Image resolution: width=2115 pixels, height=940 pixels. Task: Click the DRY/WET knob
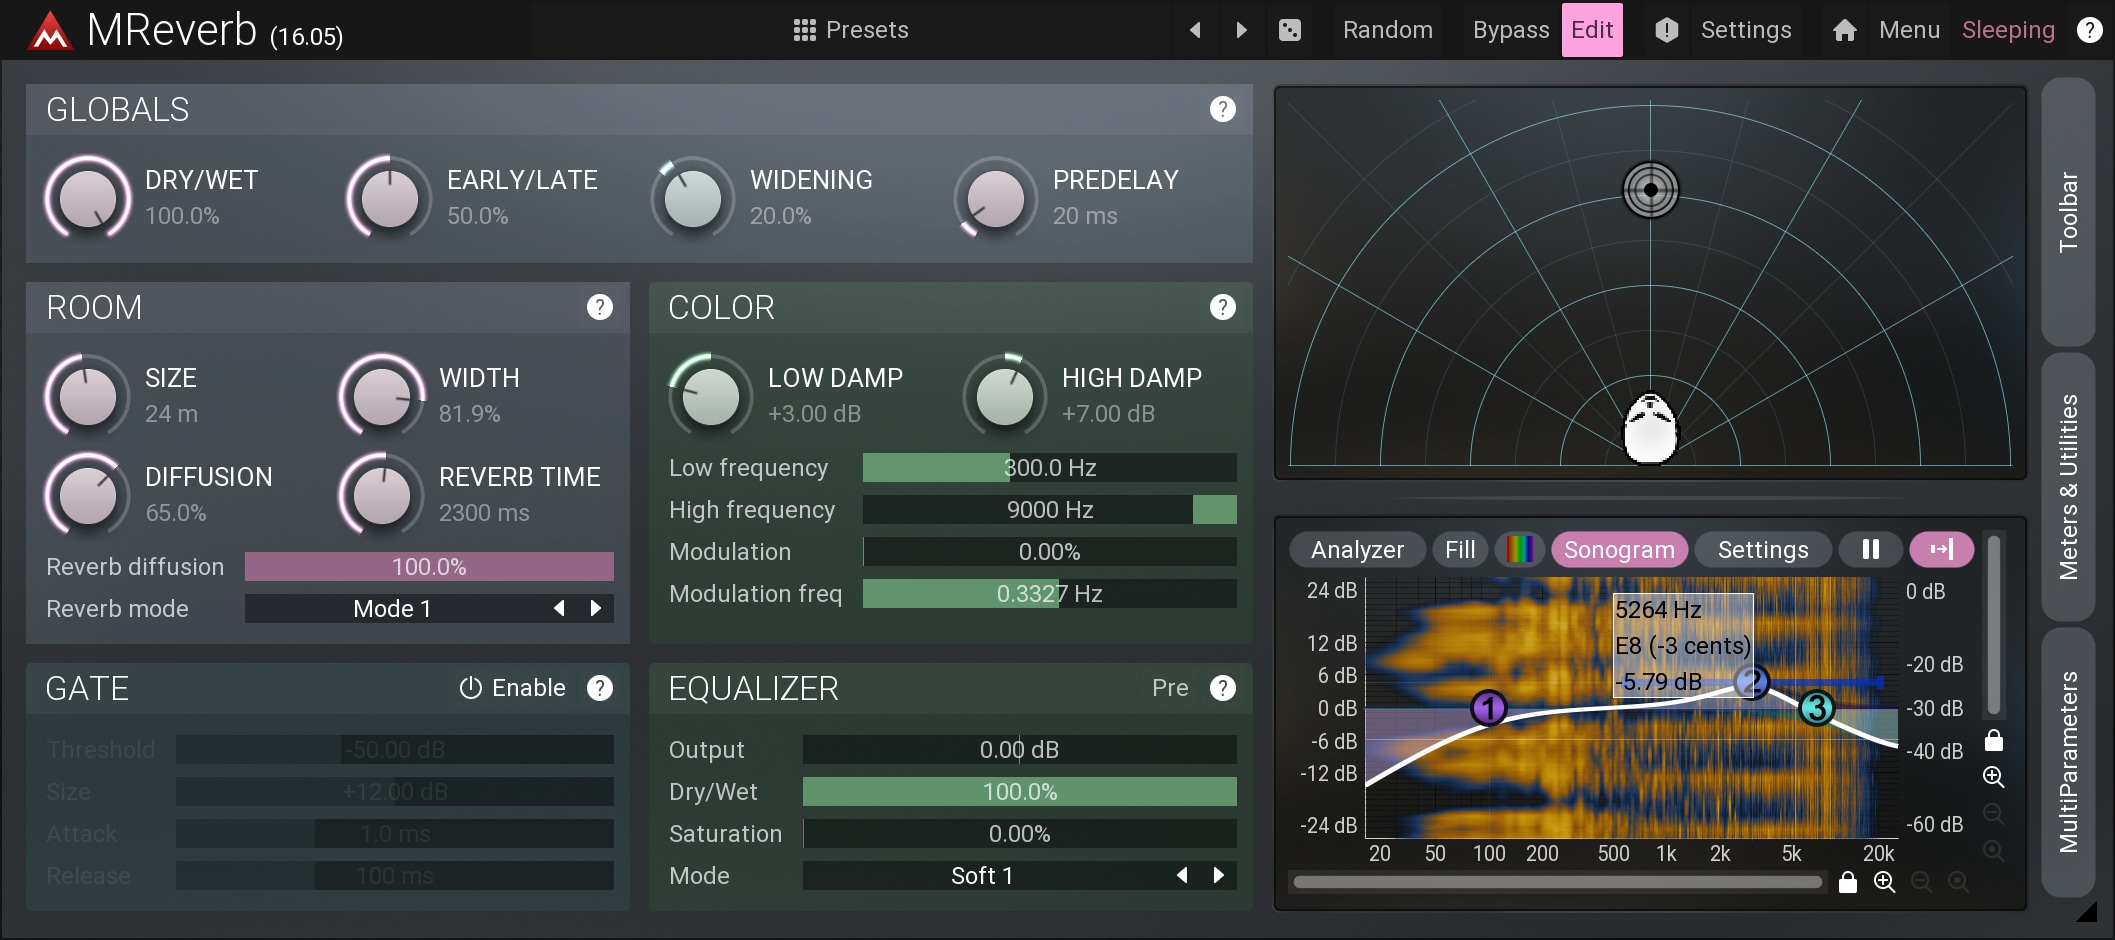coord(88,198)
